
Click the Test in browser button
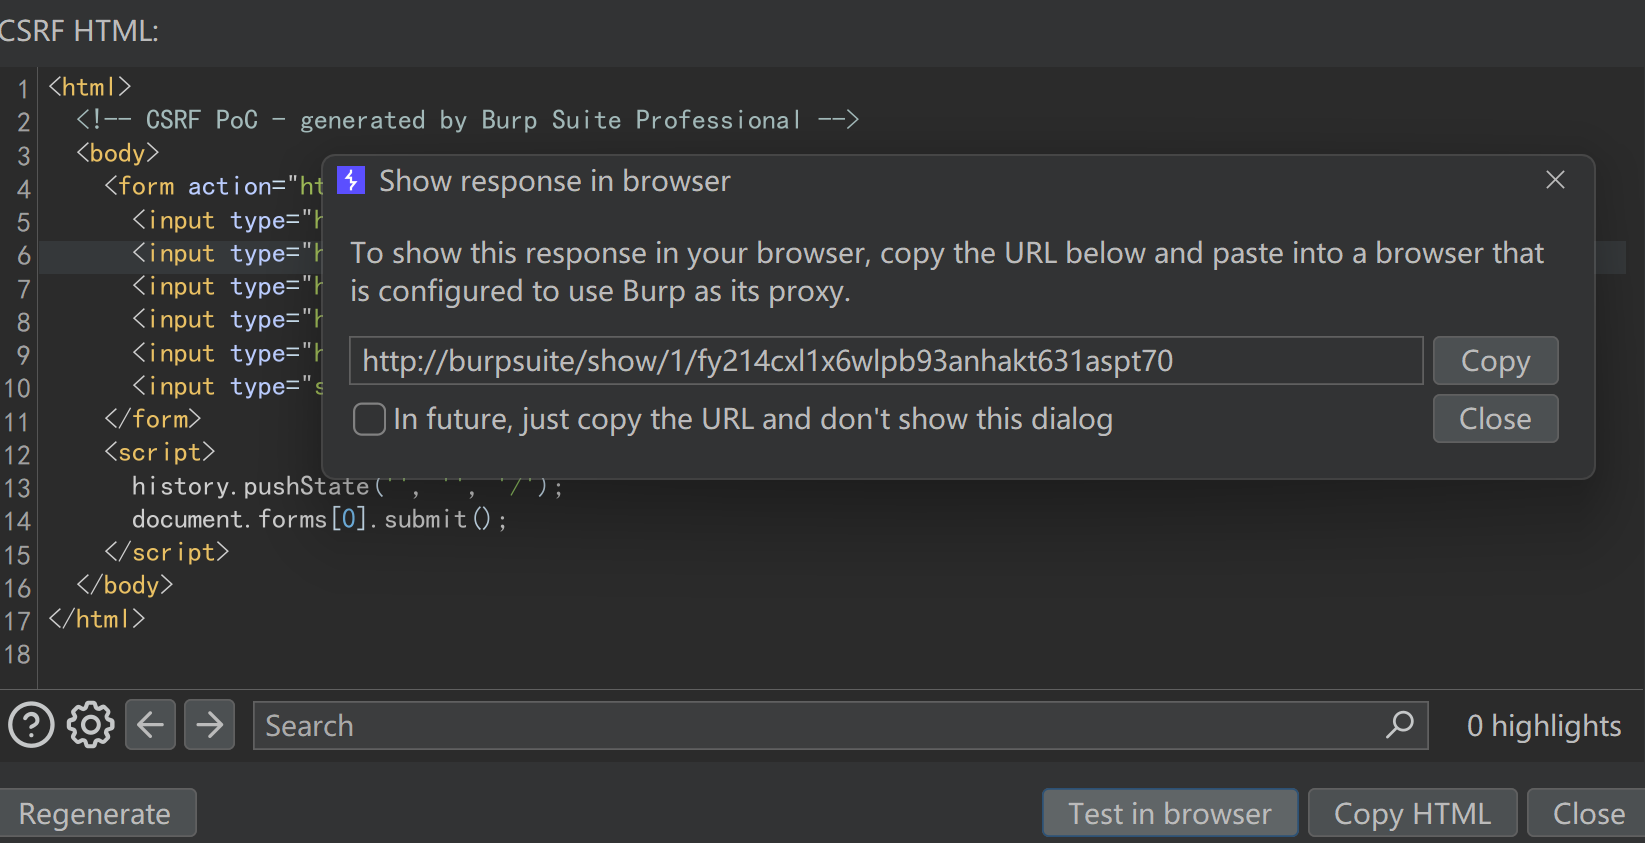pyautogui.click(x=1169, y=814)
